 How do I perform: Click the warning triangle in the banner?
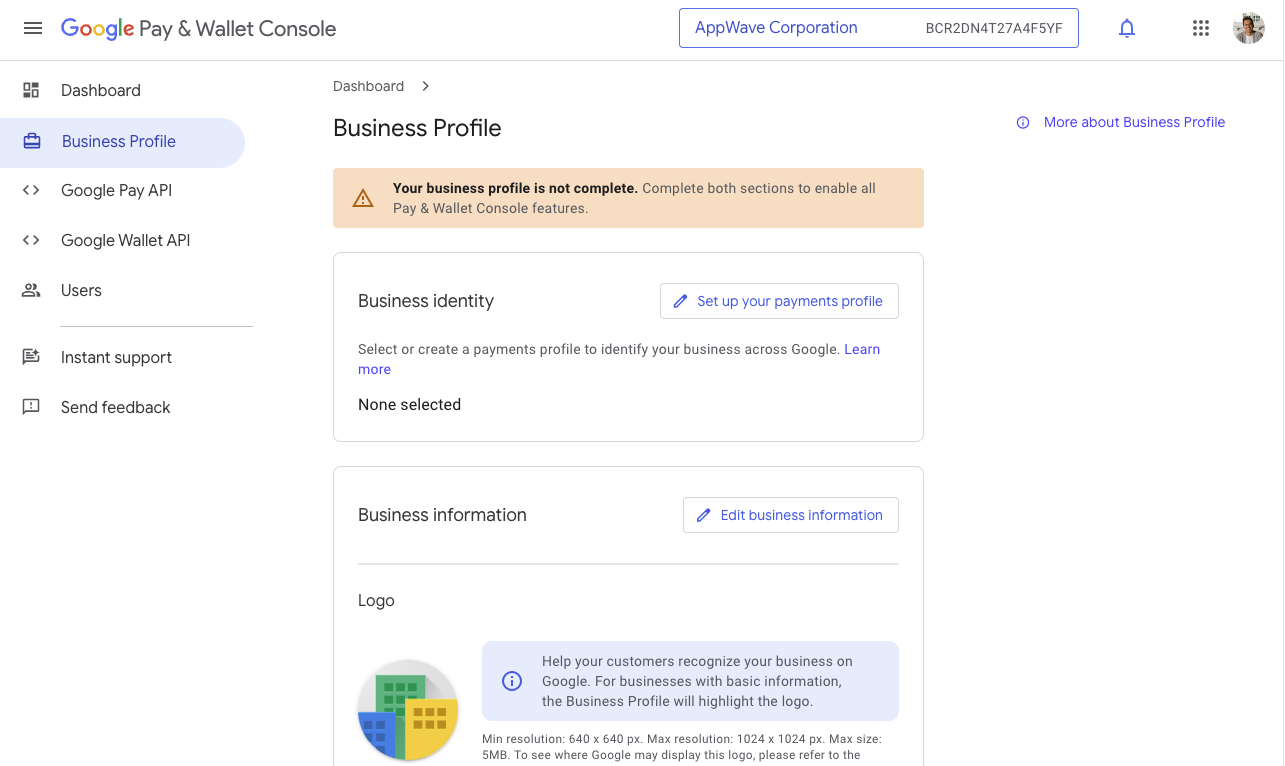tap(363, 198)
